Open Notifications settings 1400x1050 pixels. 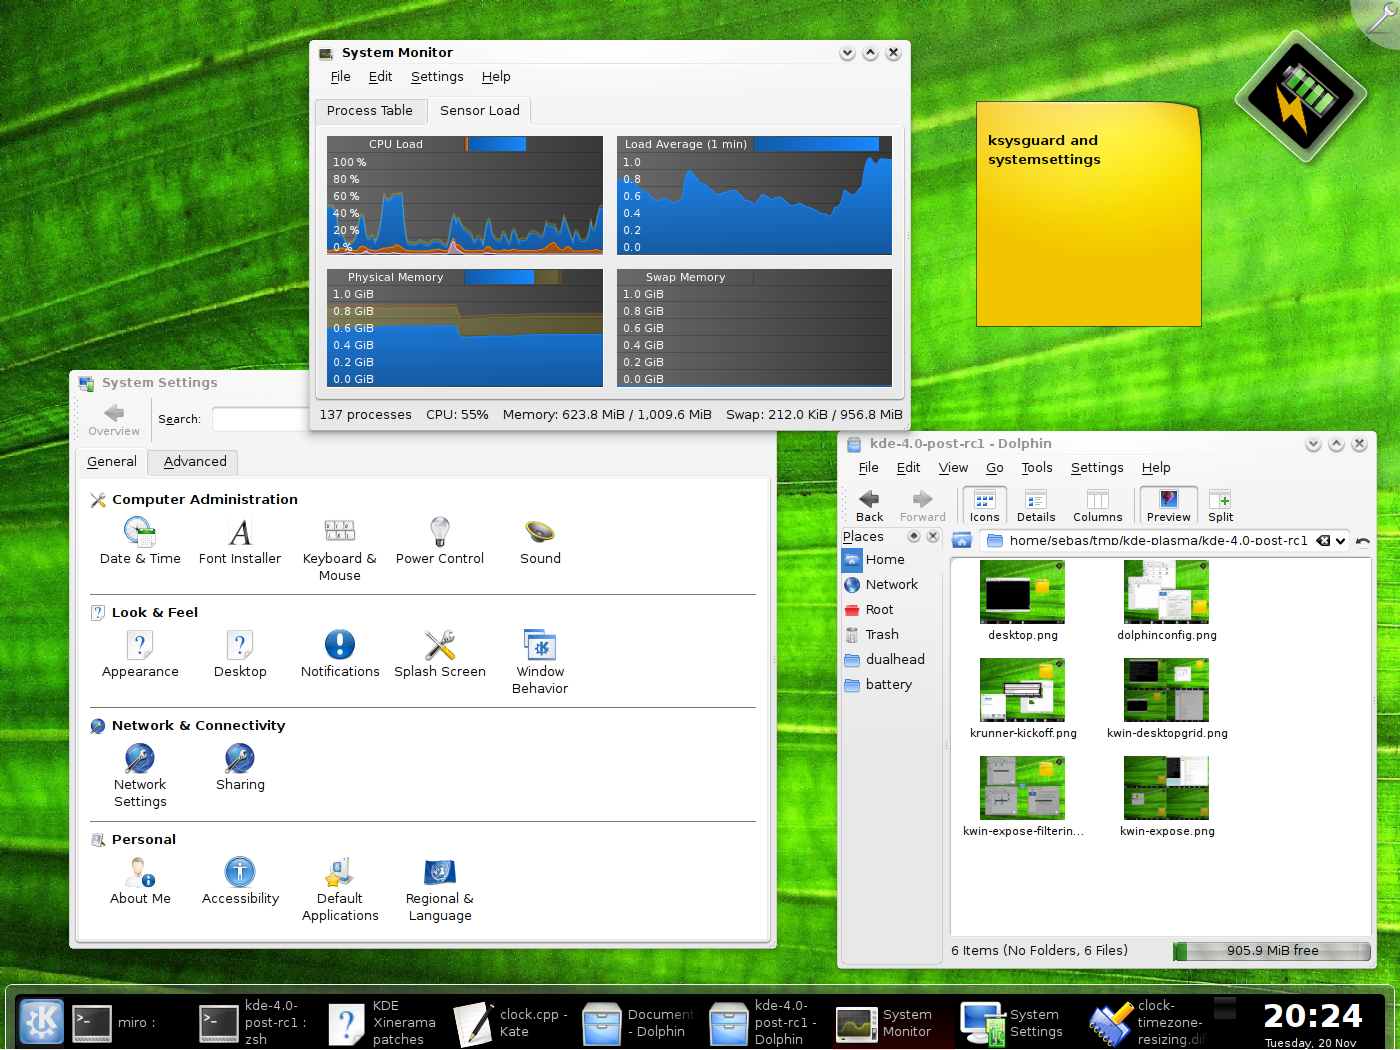pyautogui.click(x=340, y=654)
